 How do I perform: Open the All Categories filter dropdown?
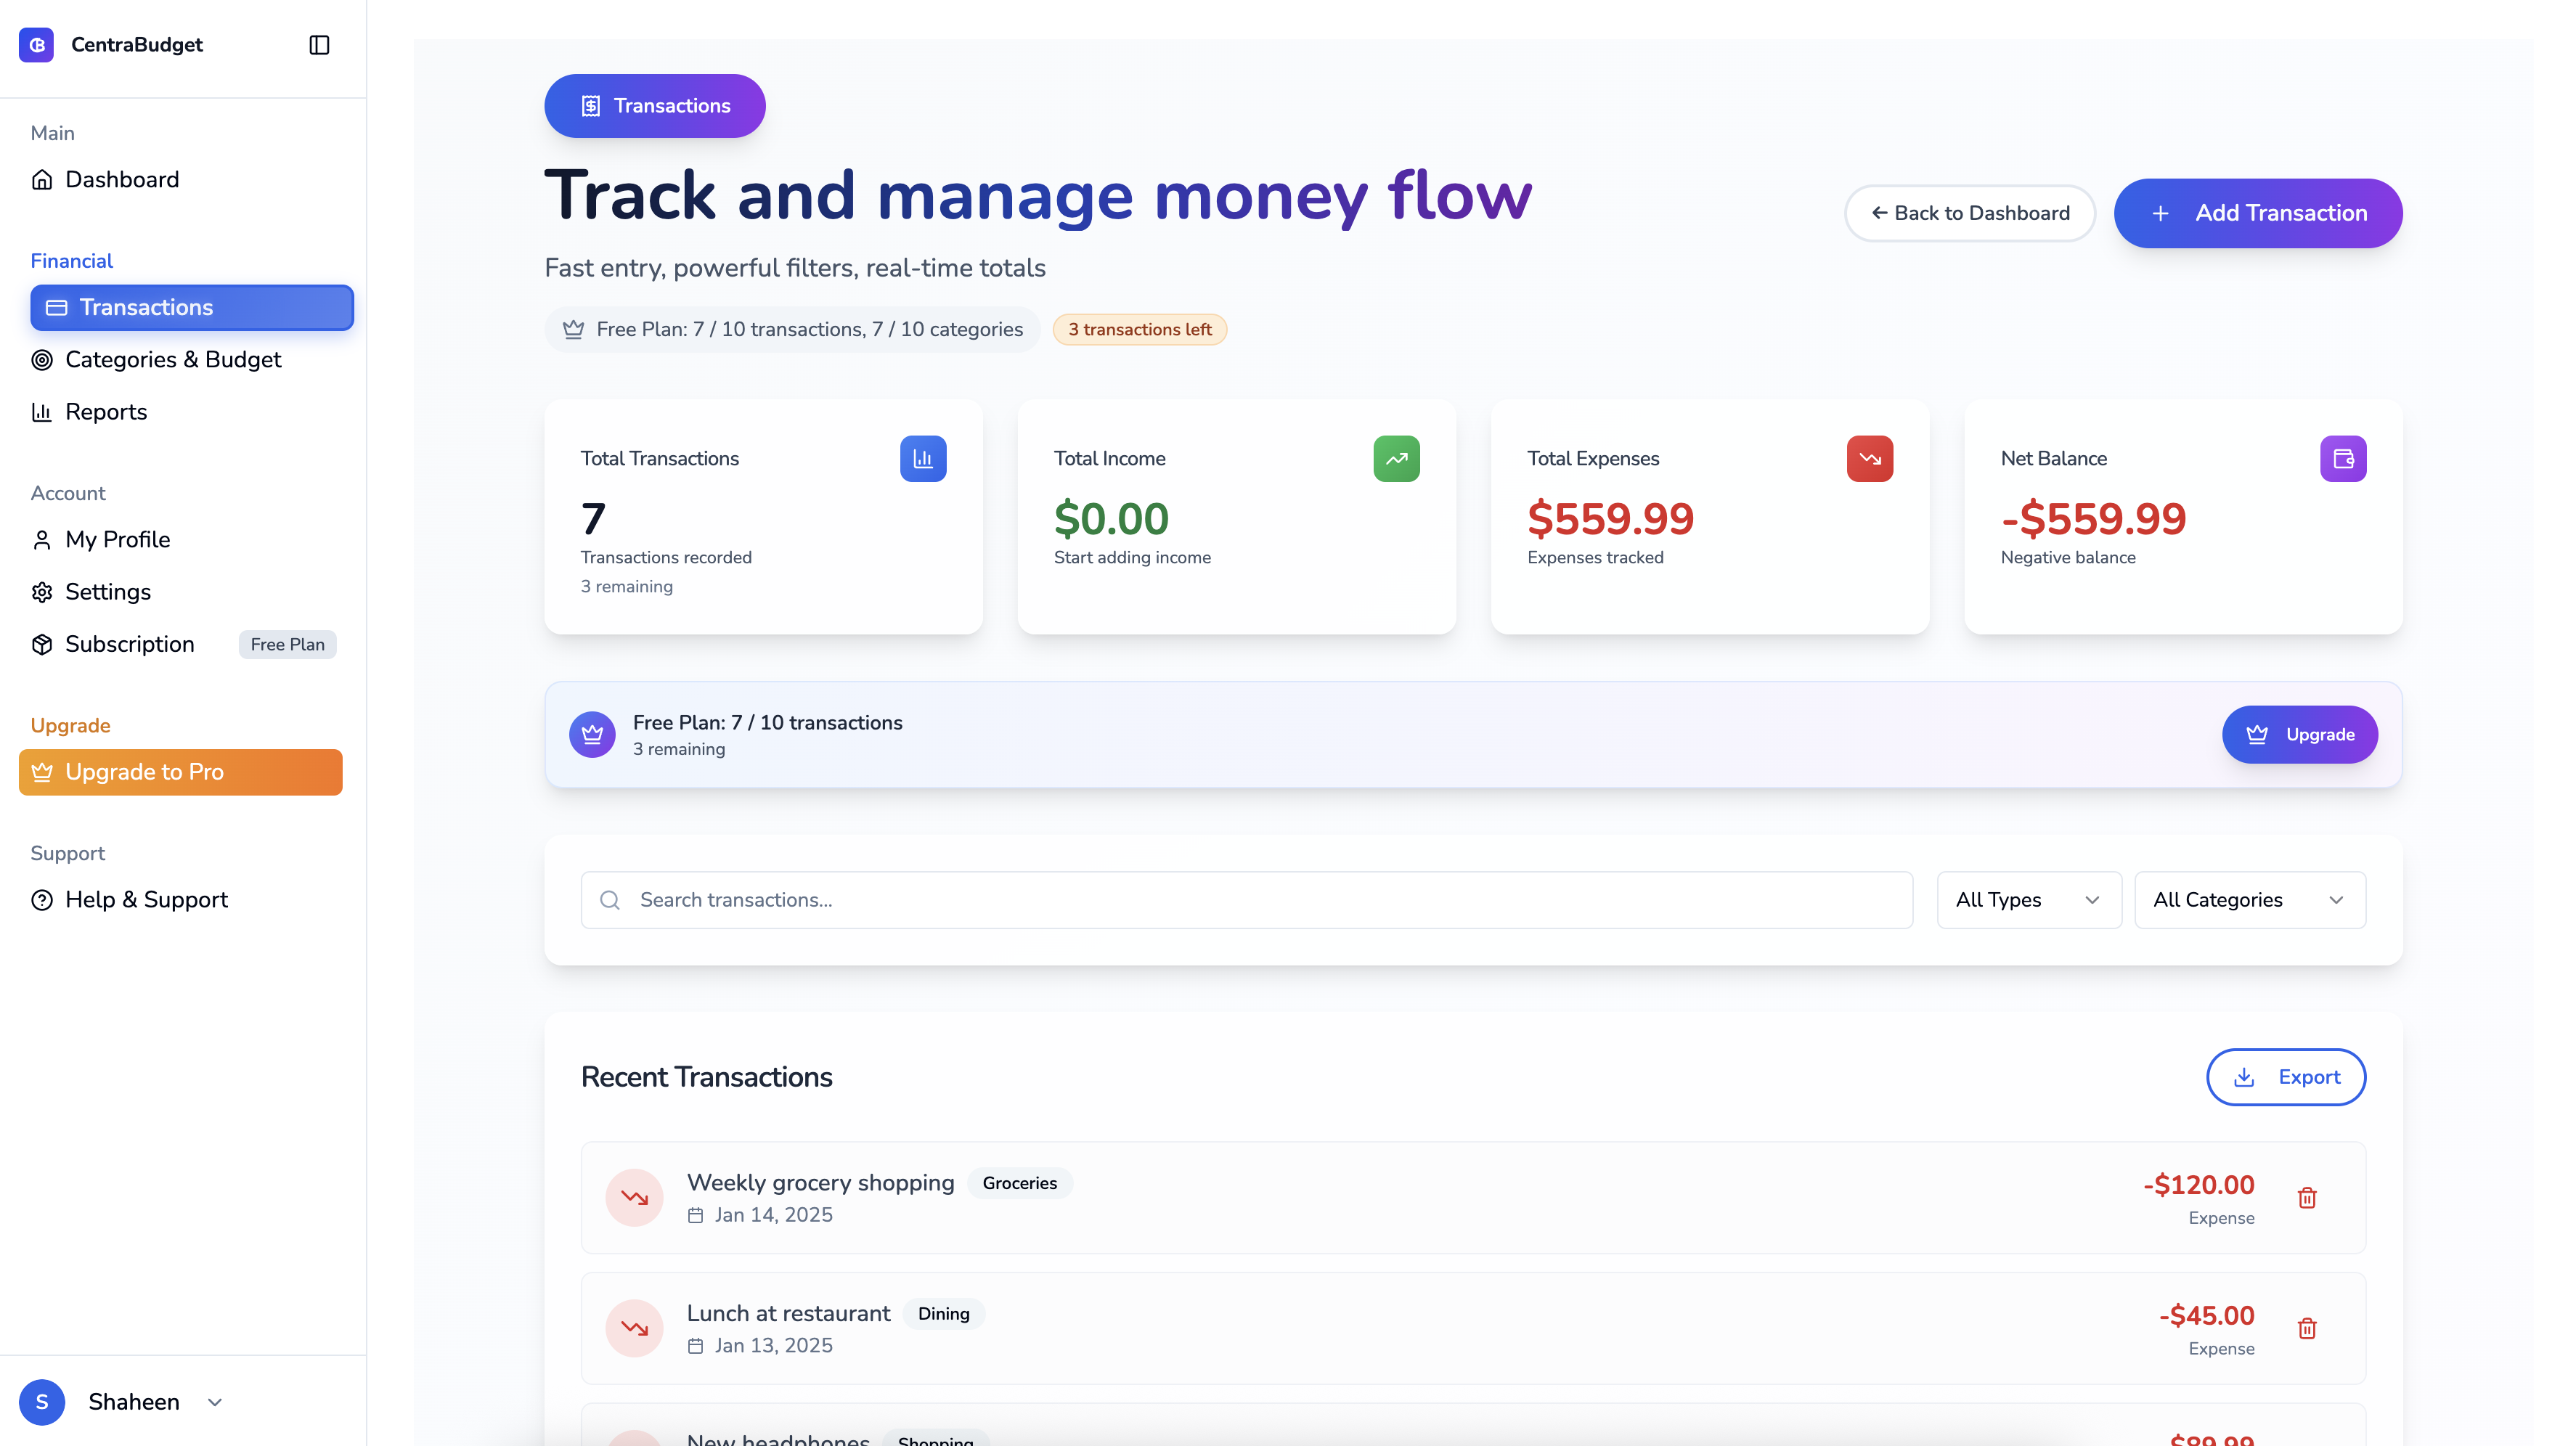pyautogui.click(x=2250, y=900)
